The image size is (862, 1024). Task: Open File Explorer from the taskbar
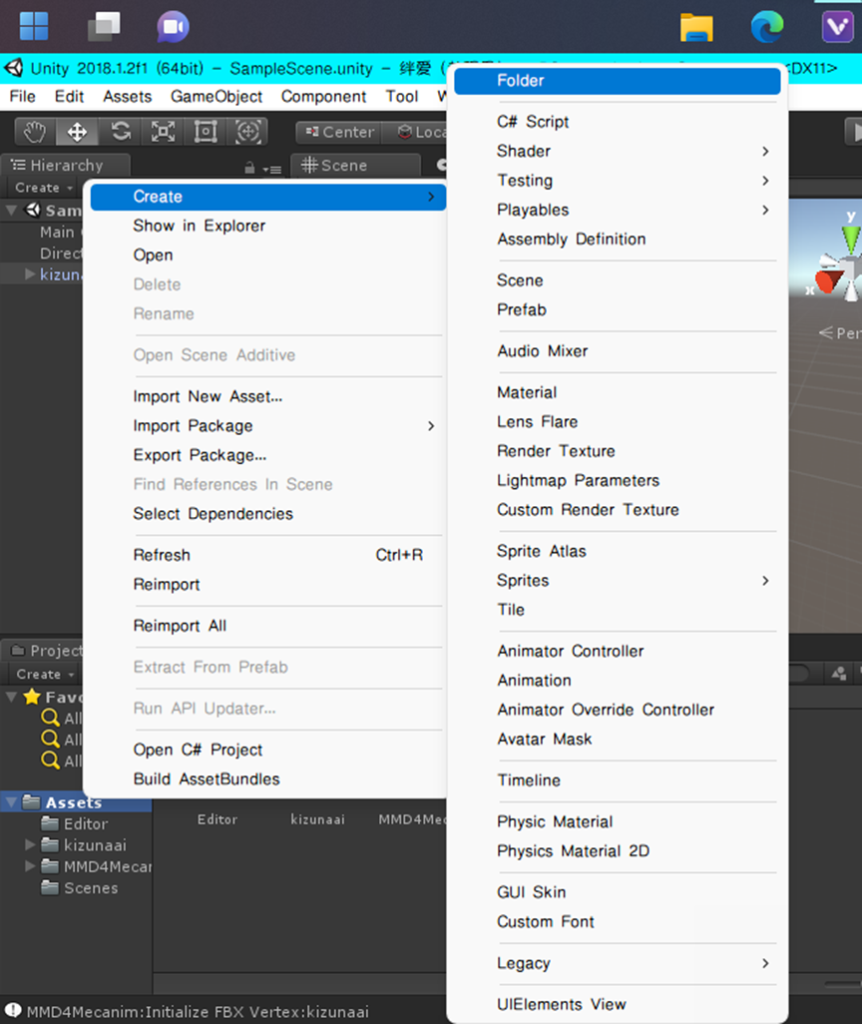click(696, 27)
